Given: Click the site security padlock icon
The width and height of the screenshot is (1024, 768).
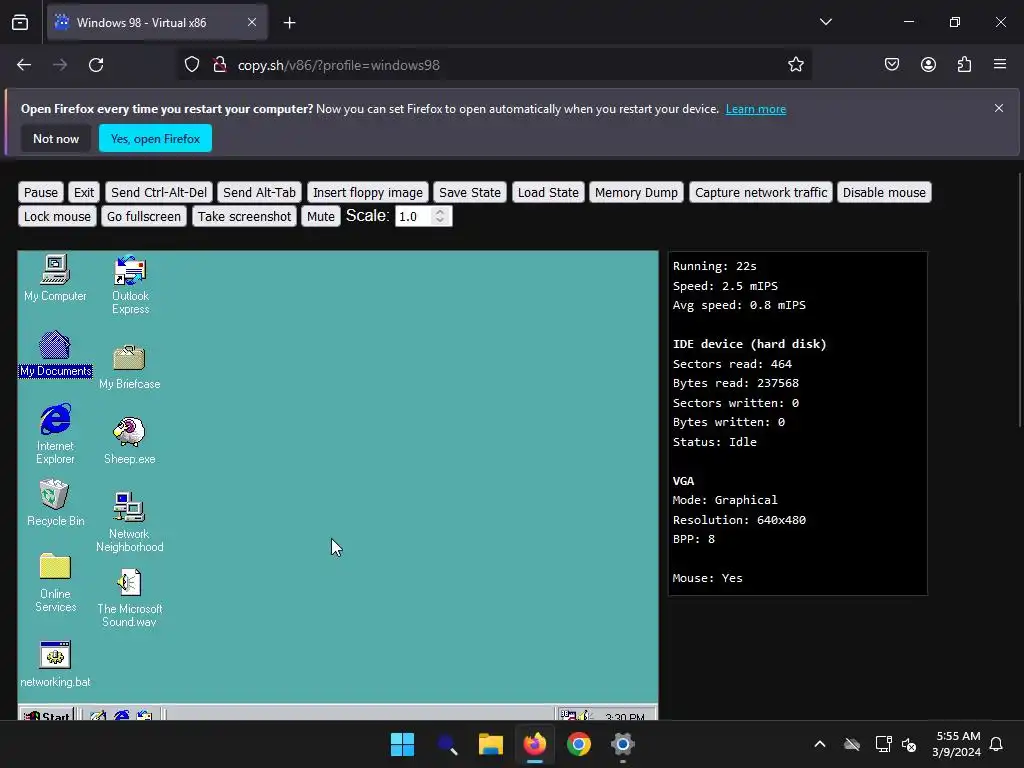Looking at the screenshot, I should tap(220, 65).
